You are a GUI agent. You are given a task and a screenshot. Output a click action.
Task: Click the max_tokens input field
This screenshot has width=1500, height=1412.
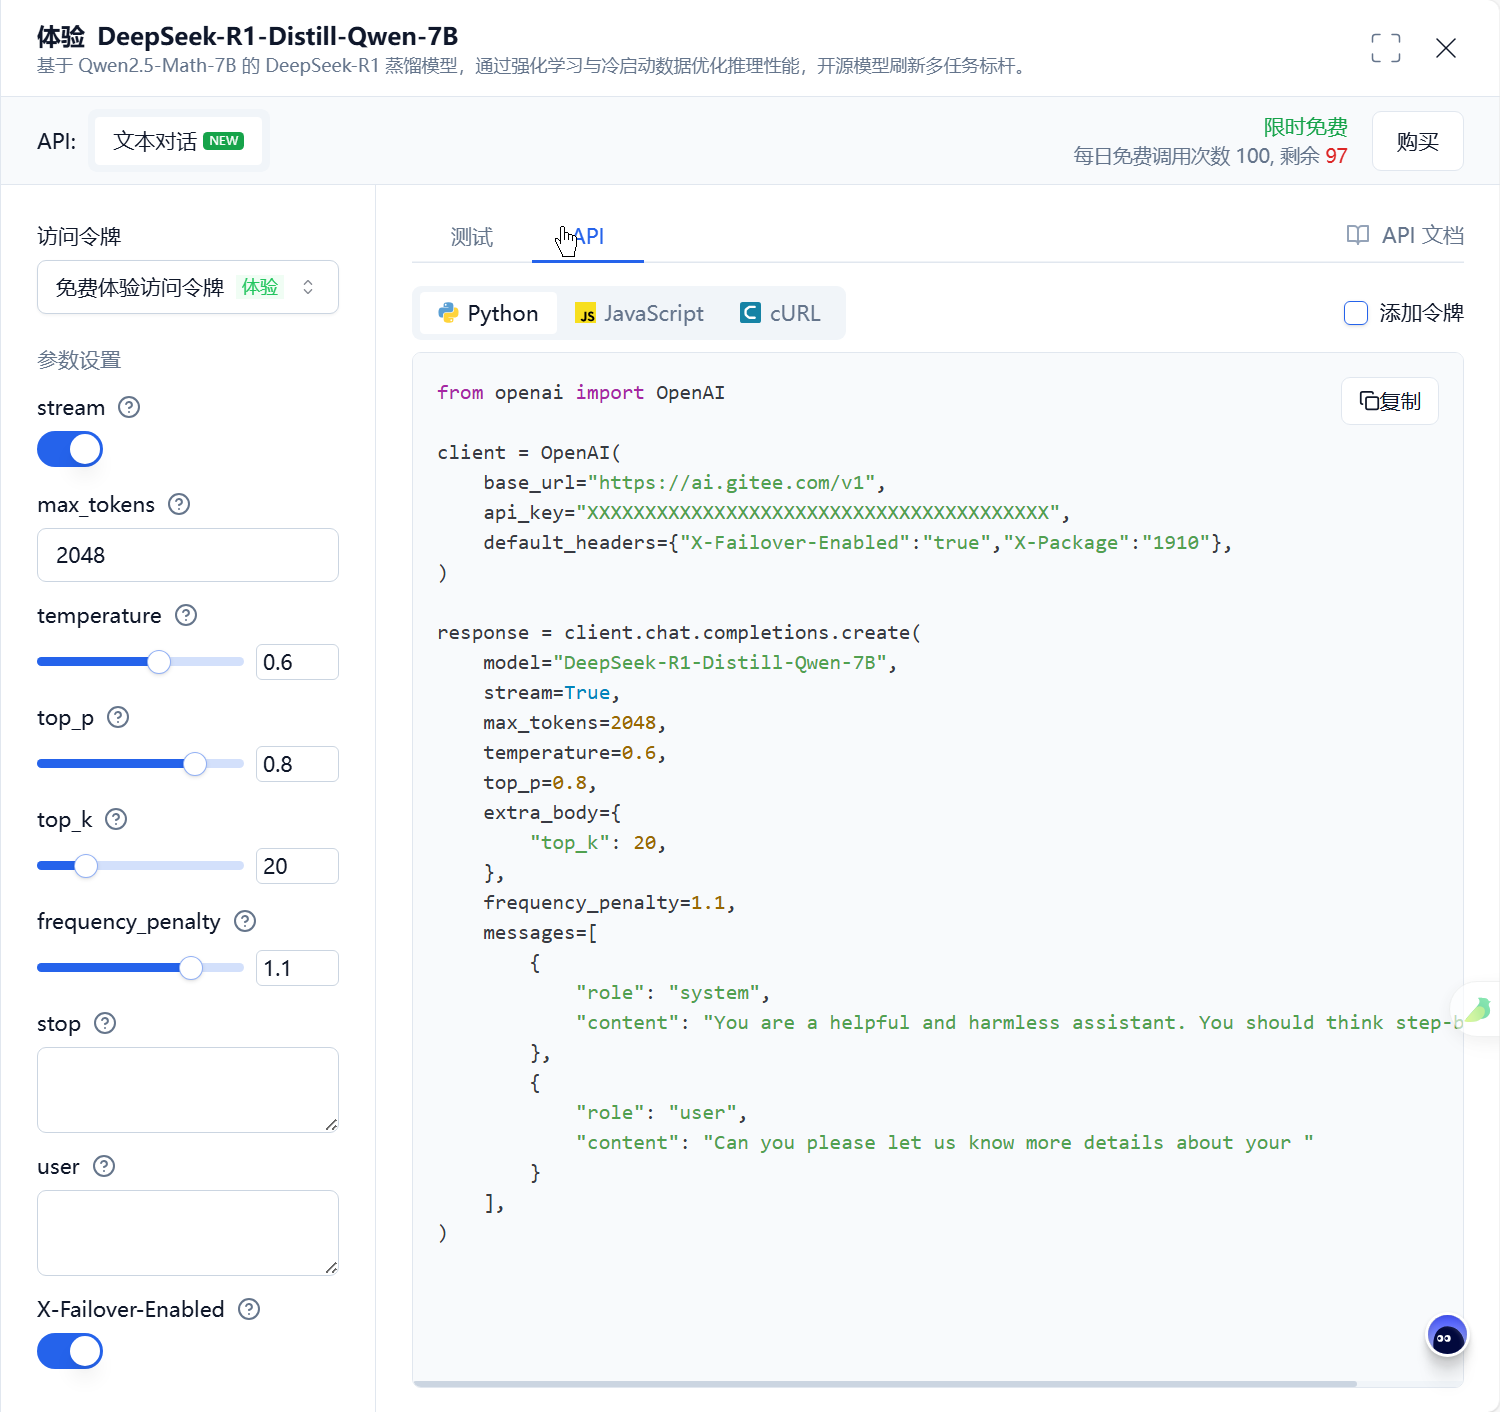[188, 555]
